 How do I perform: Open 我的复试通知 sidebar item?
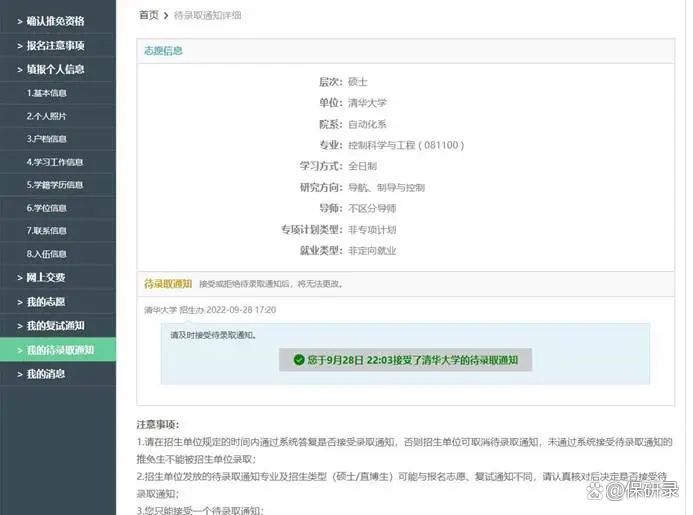[55, 326]
